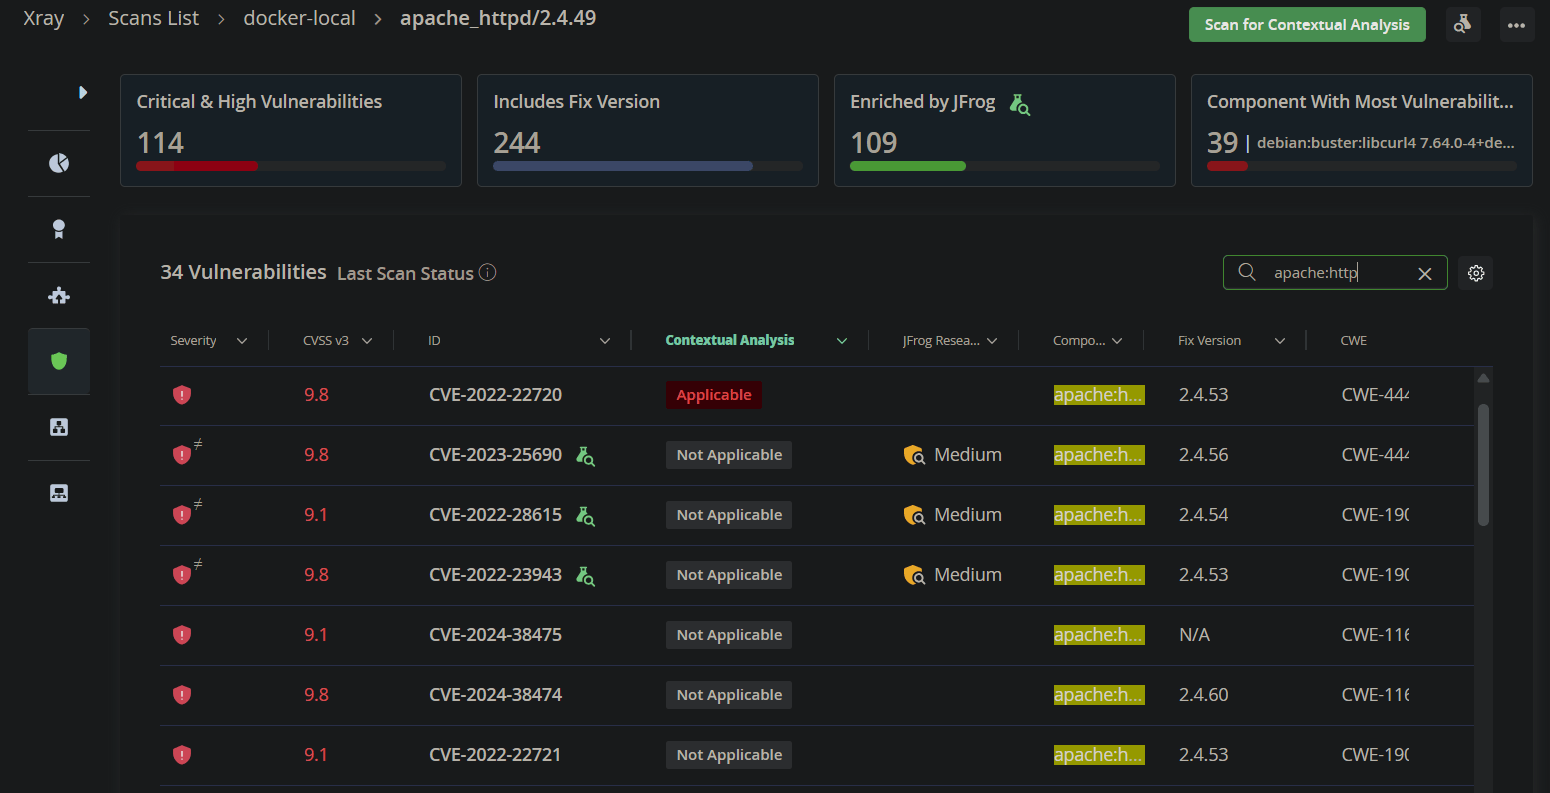Clear the apache:http search text
This screenshot has height=793, width=1550.
pyautogui.click(x=1425, y=274)
